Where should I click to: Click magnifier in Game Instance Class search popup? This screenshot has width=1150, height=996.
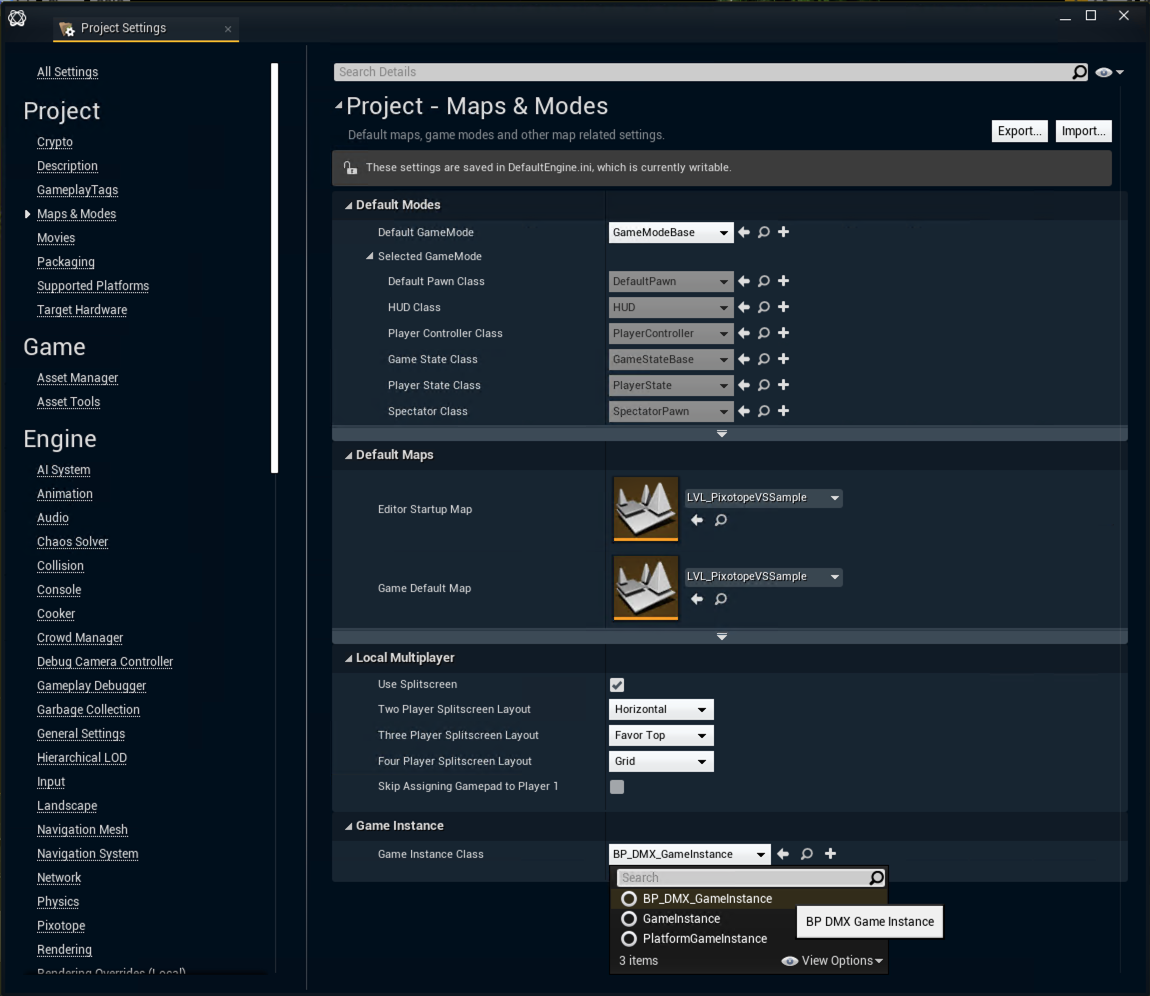(x=876, y=877)
